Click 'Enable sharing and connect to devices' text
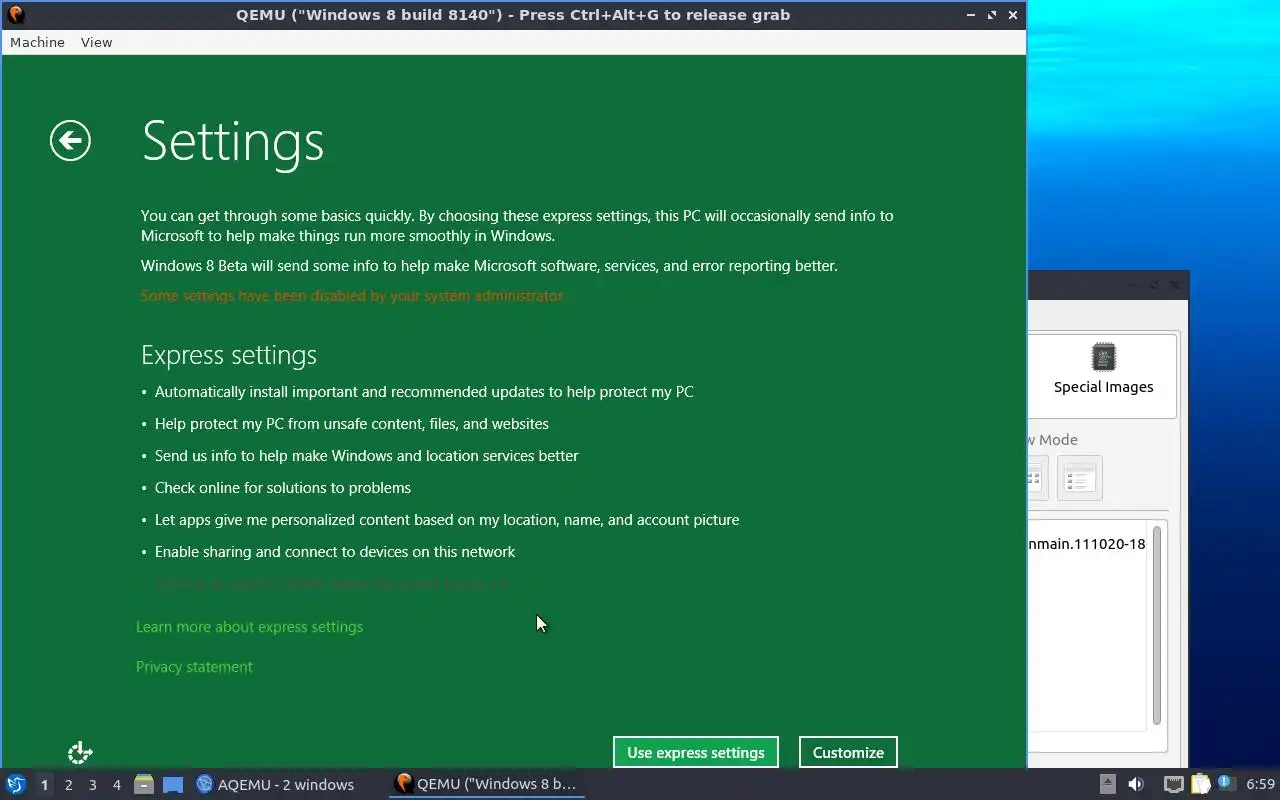 335,552
